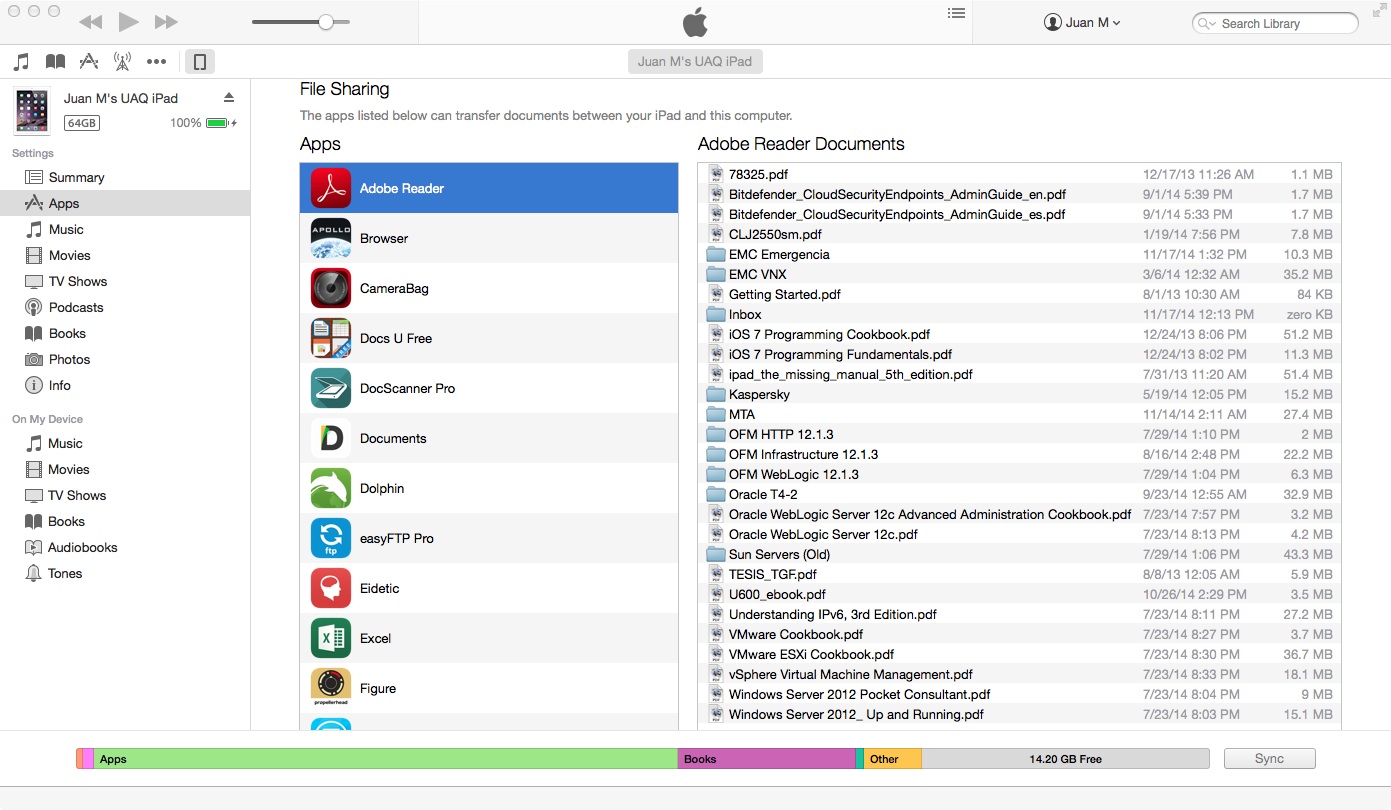Eject Juan M's UAQ iPad
The image size is (1391, 810).
point(229,98)
